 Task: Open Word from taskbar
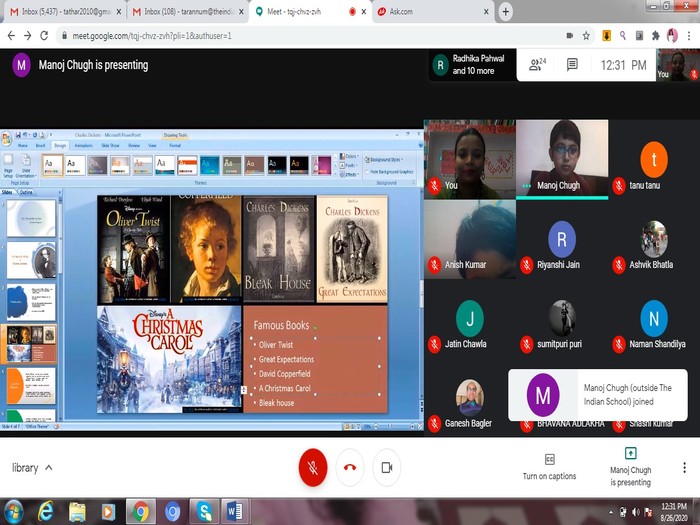pyautogui.click(x=235, y=512)
